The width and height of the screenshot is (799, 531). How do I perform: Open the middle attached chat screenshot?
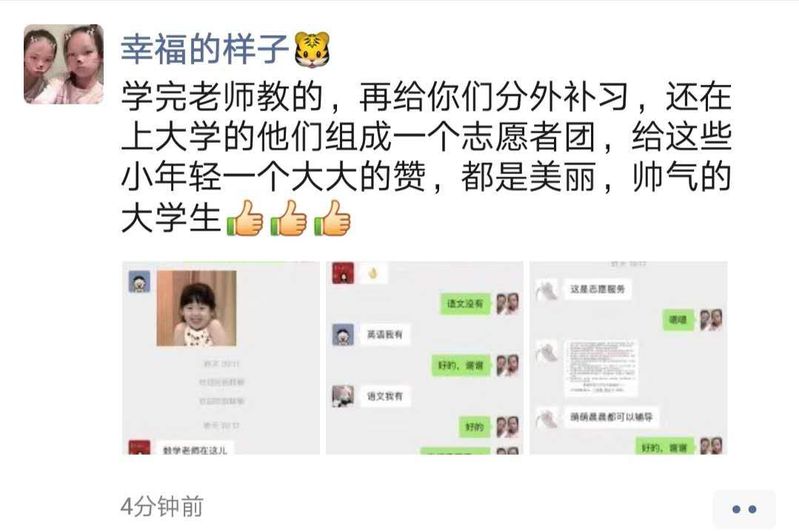424,358
